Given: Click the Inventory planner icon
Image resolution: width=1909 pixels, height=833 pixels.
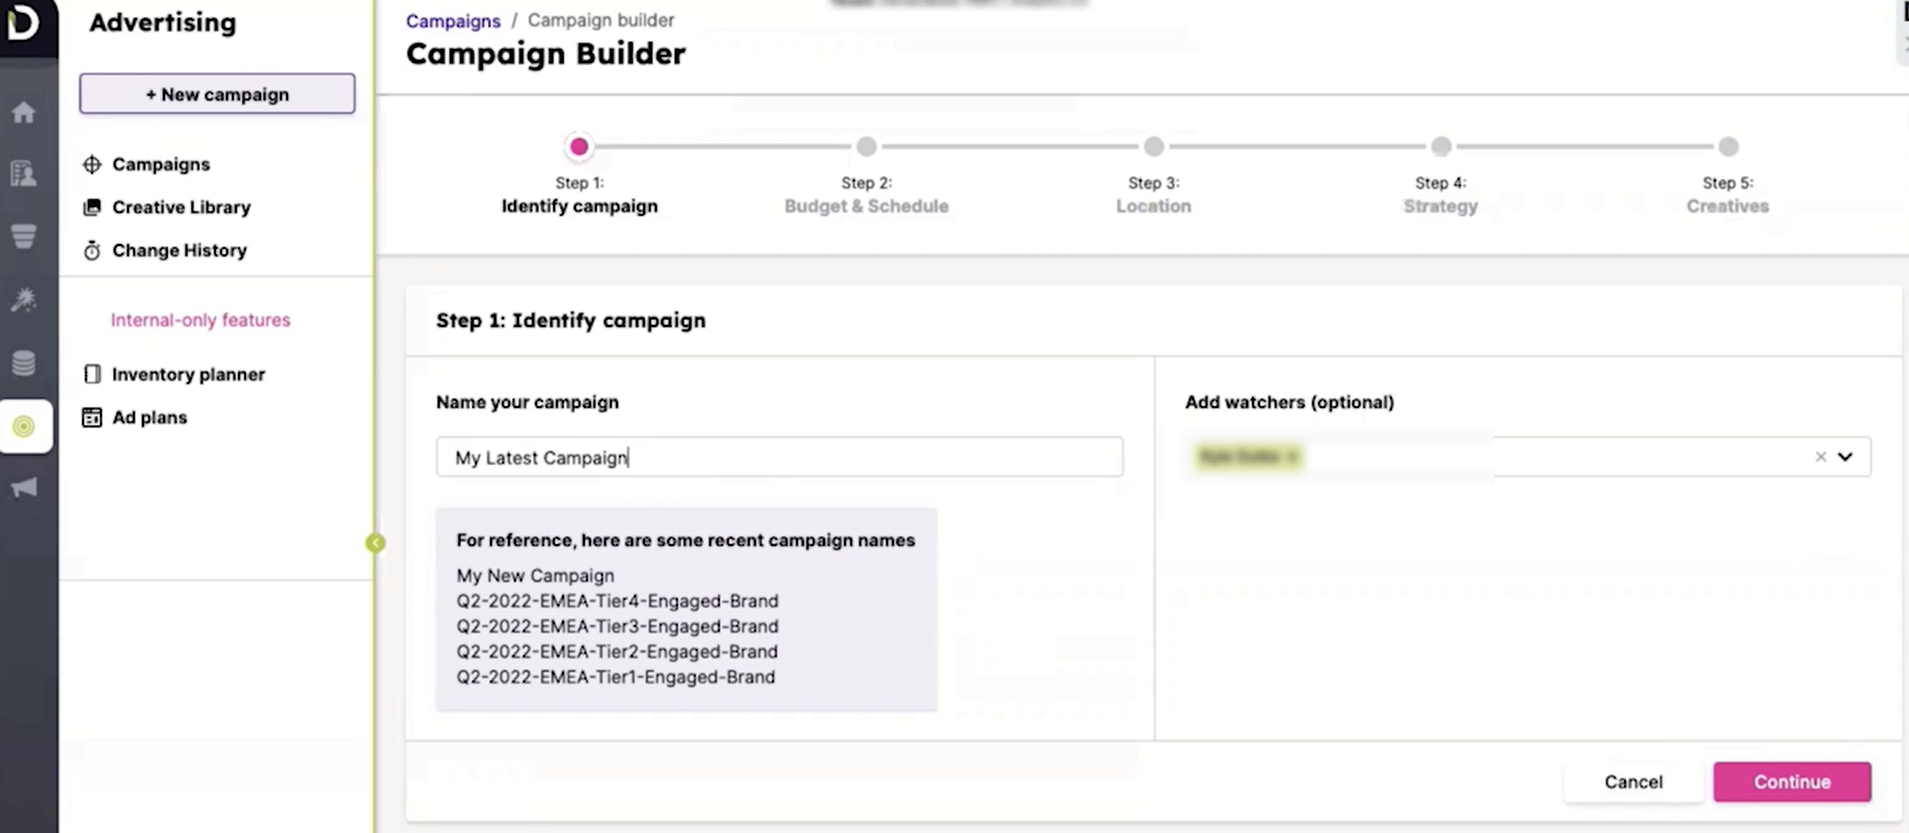Looking at the screenshot, I should pyautogui.click(x=92, y=374).
